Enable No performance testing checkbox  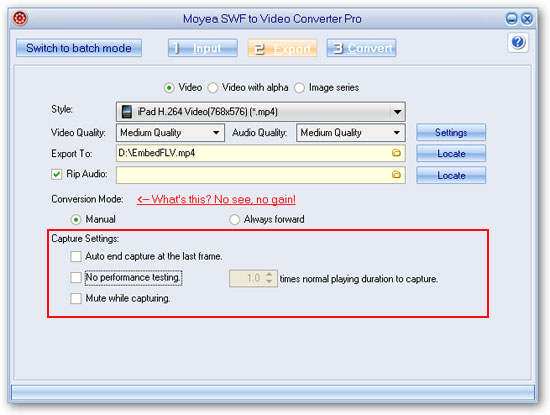point(76,277)
